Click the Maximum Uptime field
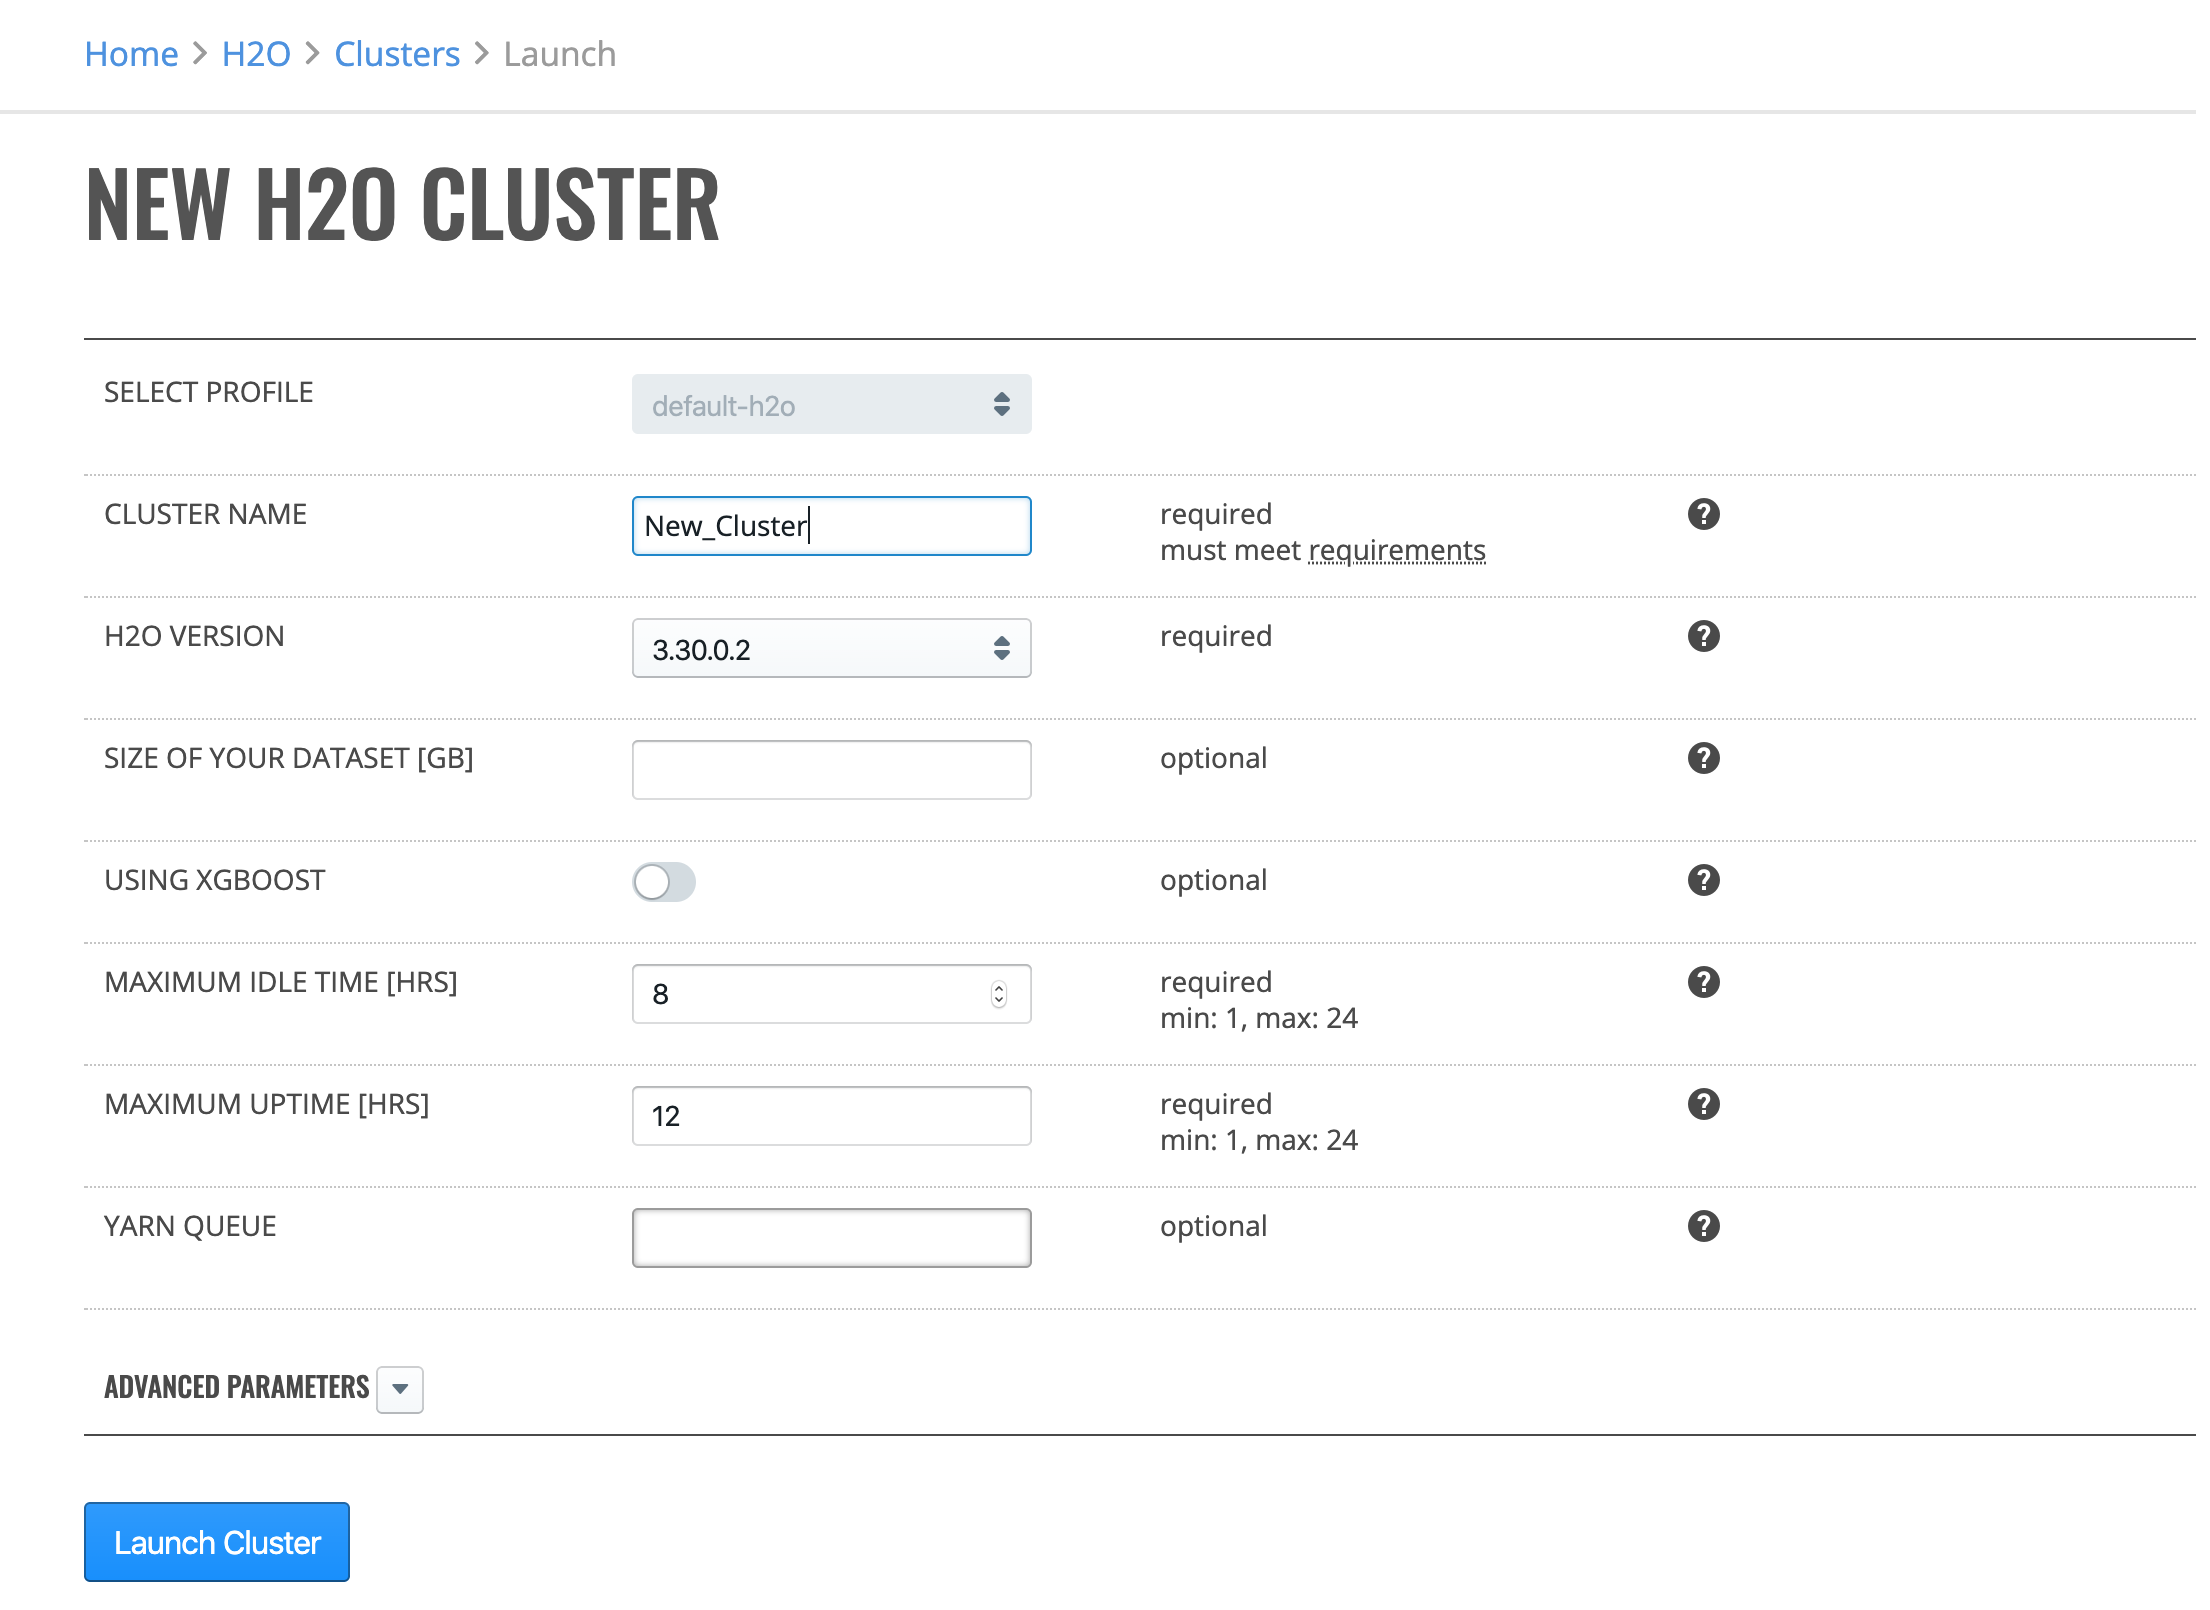The height and width of the screenshot is (1610, 2210). coord(831,1116)
